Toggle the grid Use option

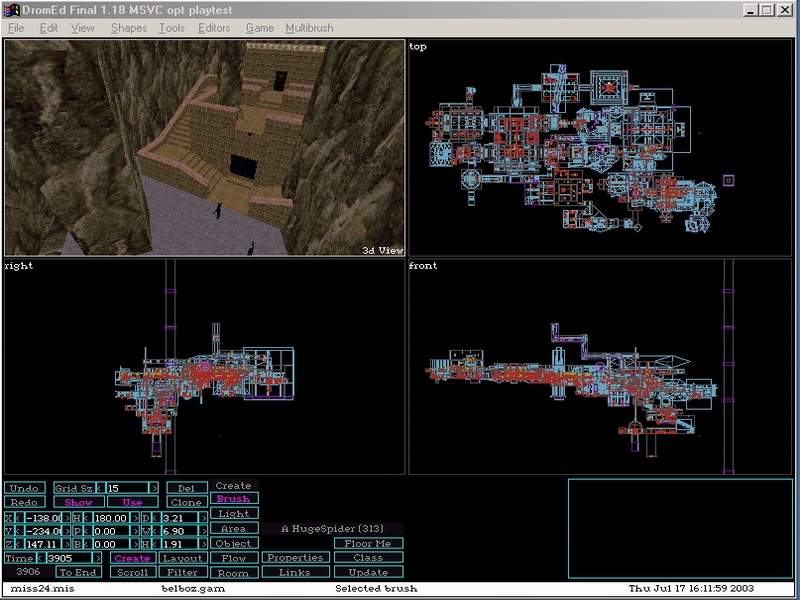click(132, 502)
